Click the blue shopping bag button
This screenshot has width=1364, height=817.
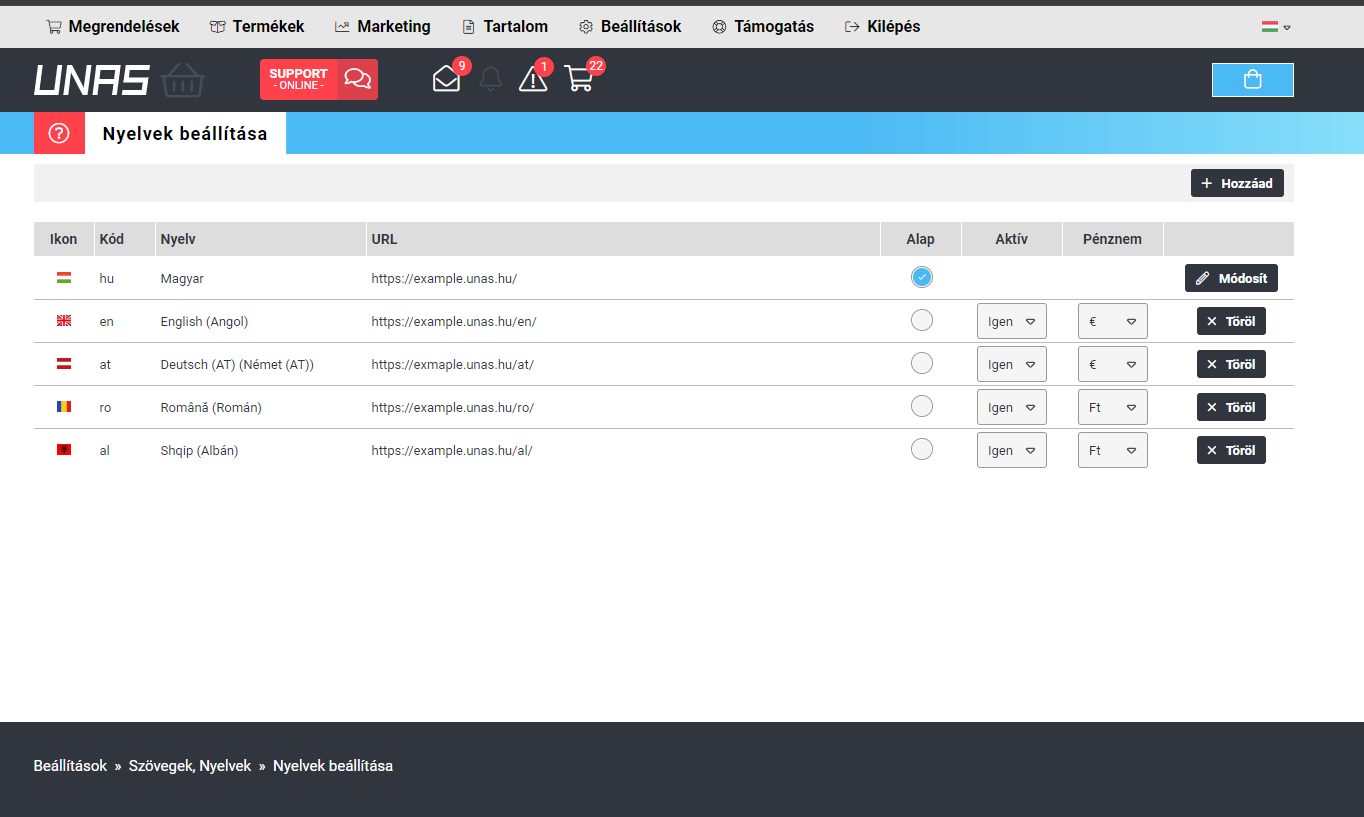pyautogui.click(x=1252, y=80)
